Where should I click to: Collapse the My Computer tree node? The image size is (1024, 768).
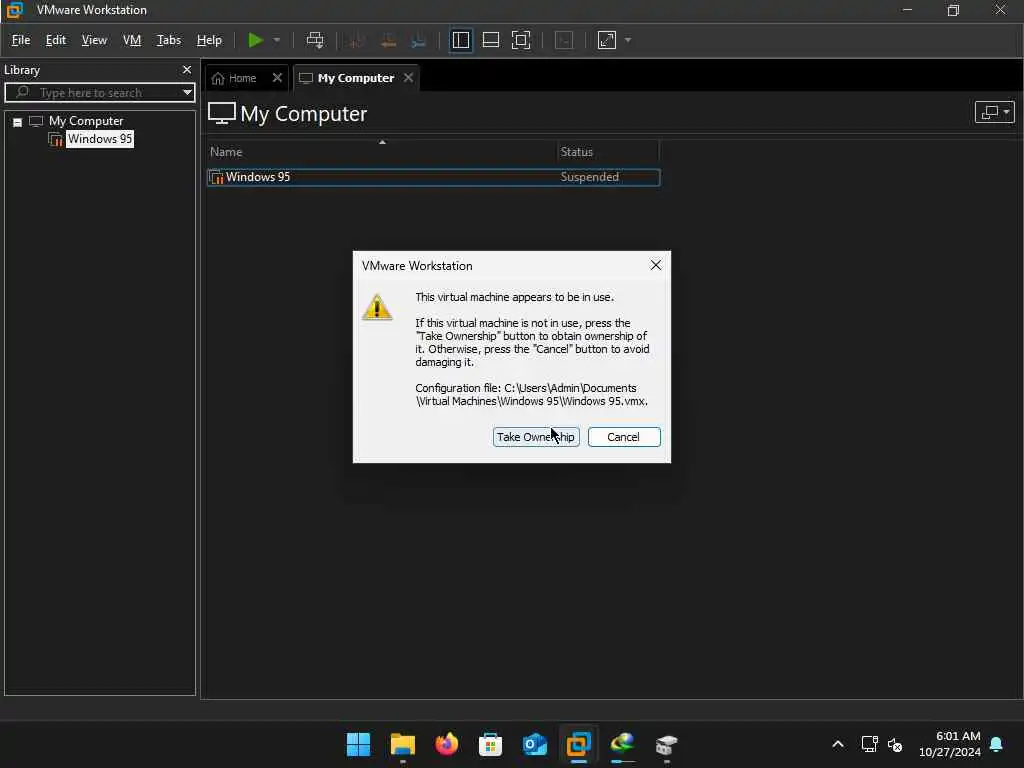[18, 122]
